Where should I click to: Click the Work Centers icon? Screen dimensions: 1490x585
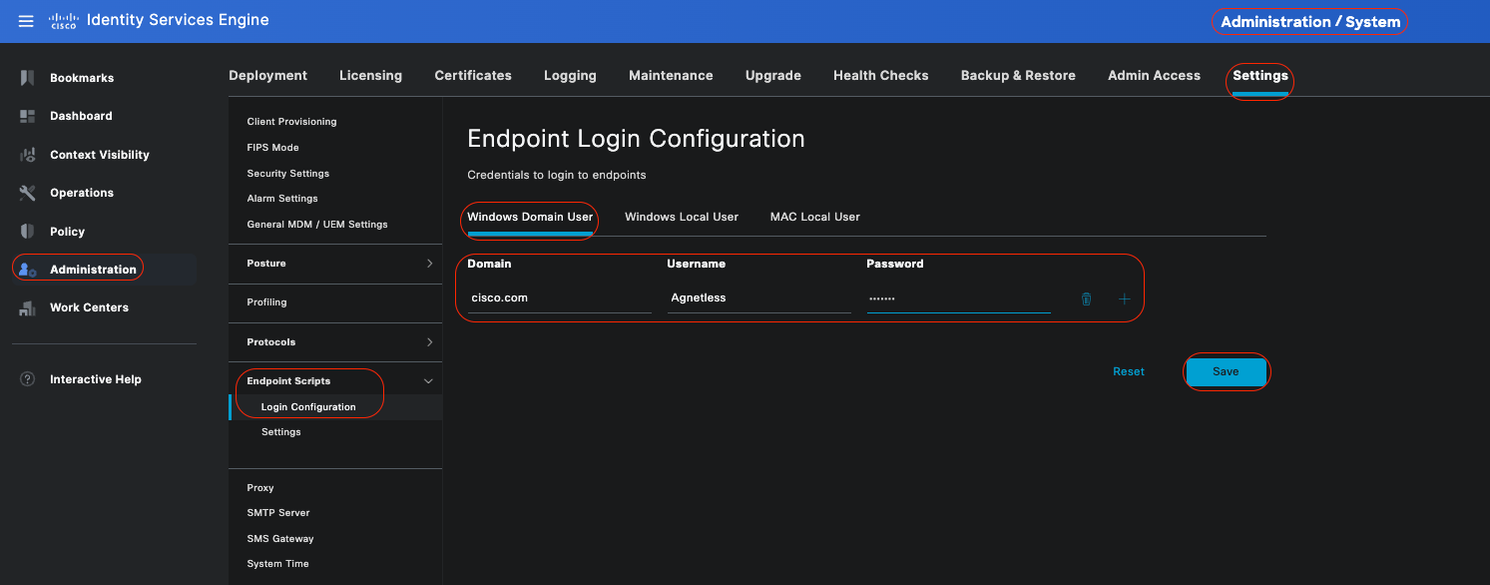point(28,308)
